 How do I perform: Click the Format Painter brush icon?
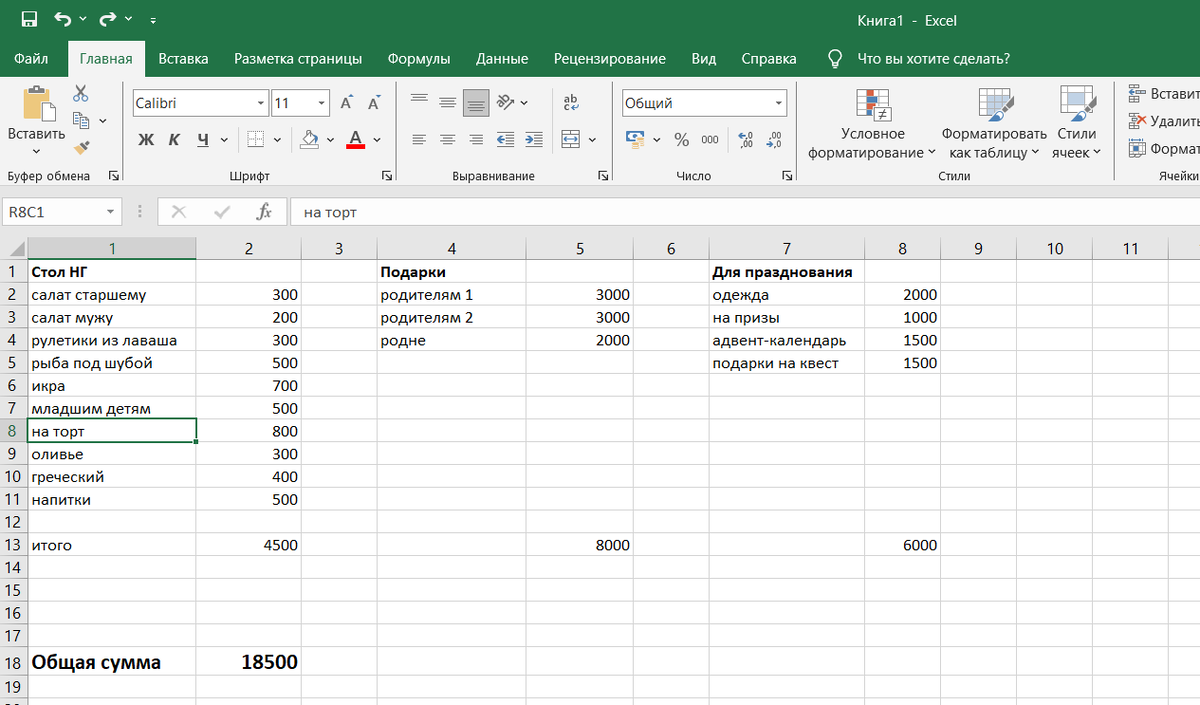81,148
